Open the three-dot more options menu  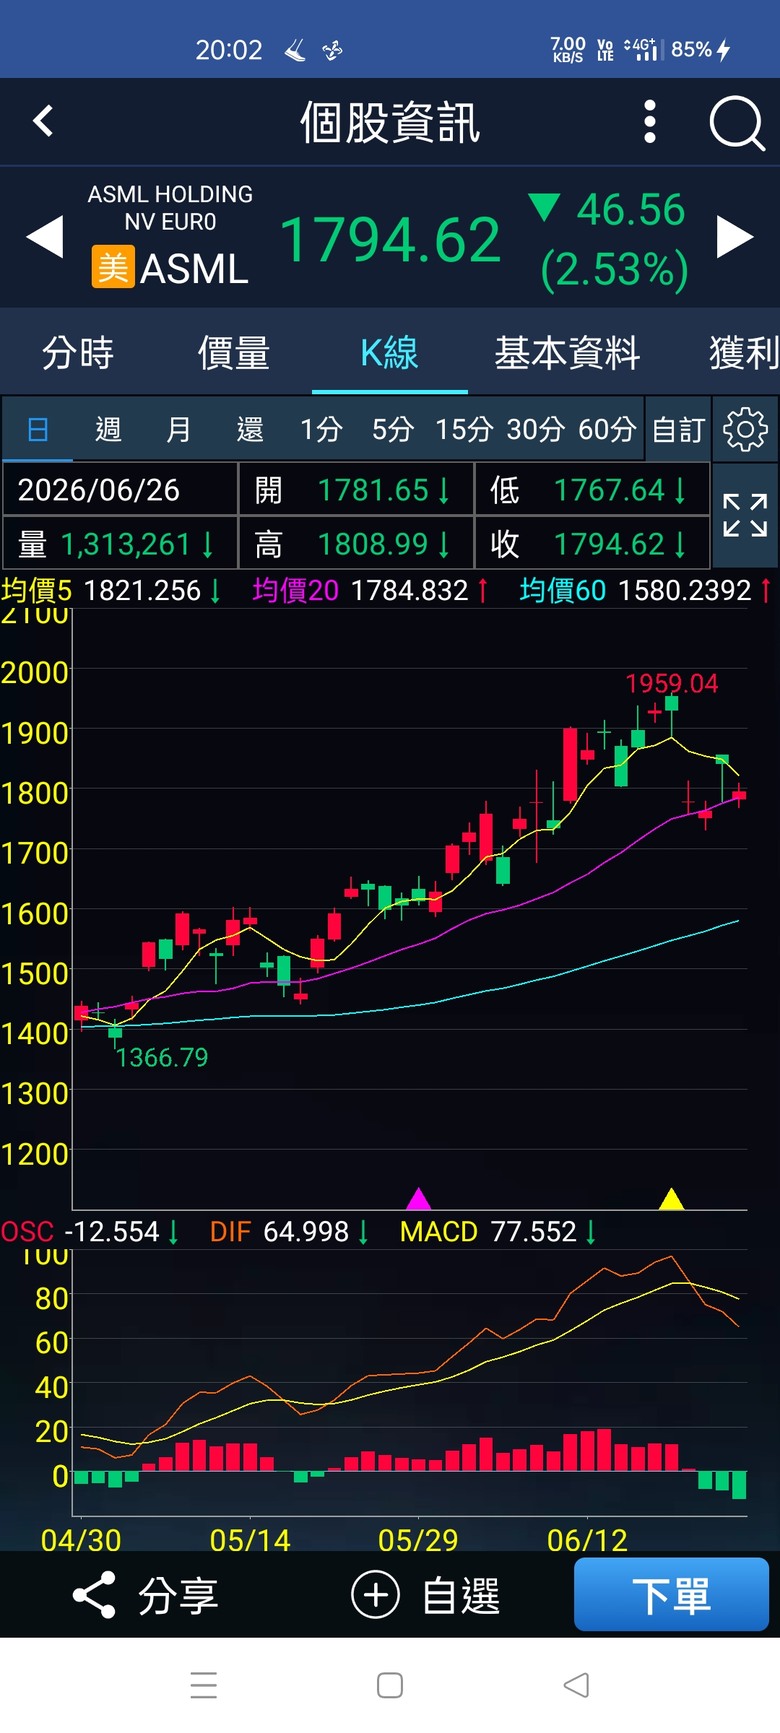tap(650, 121)
